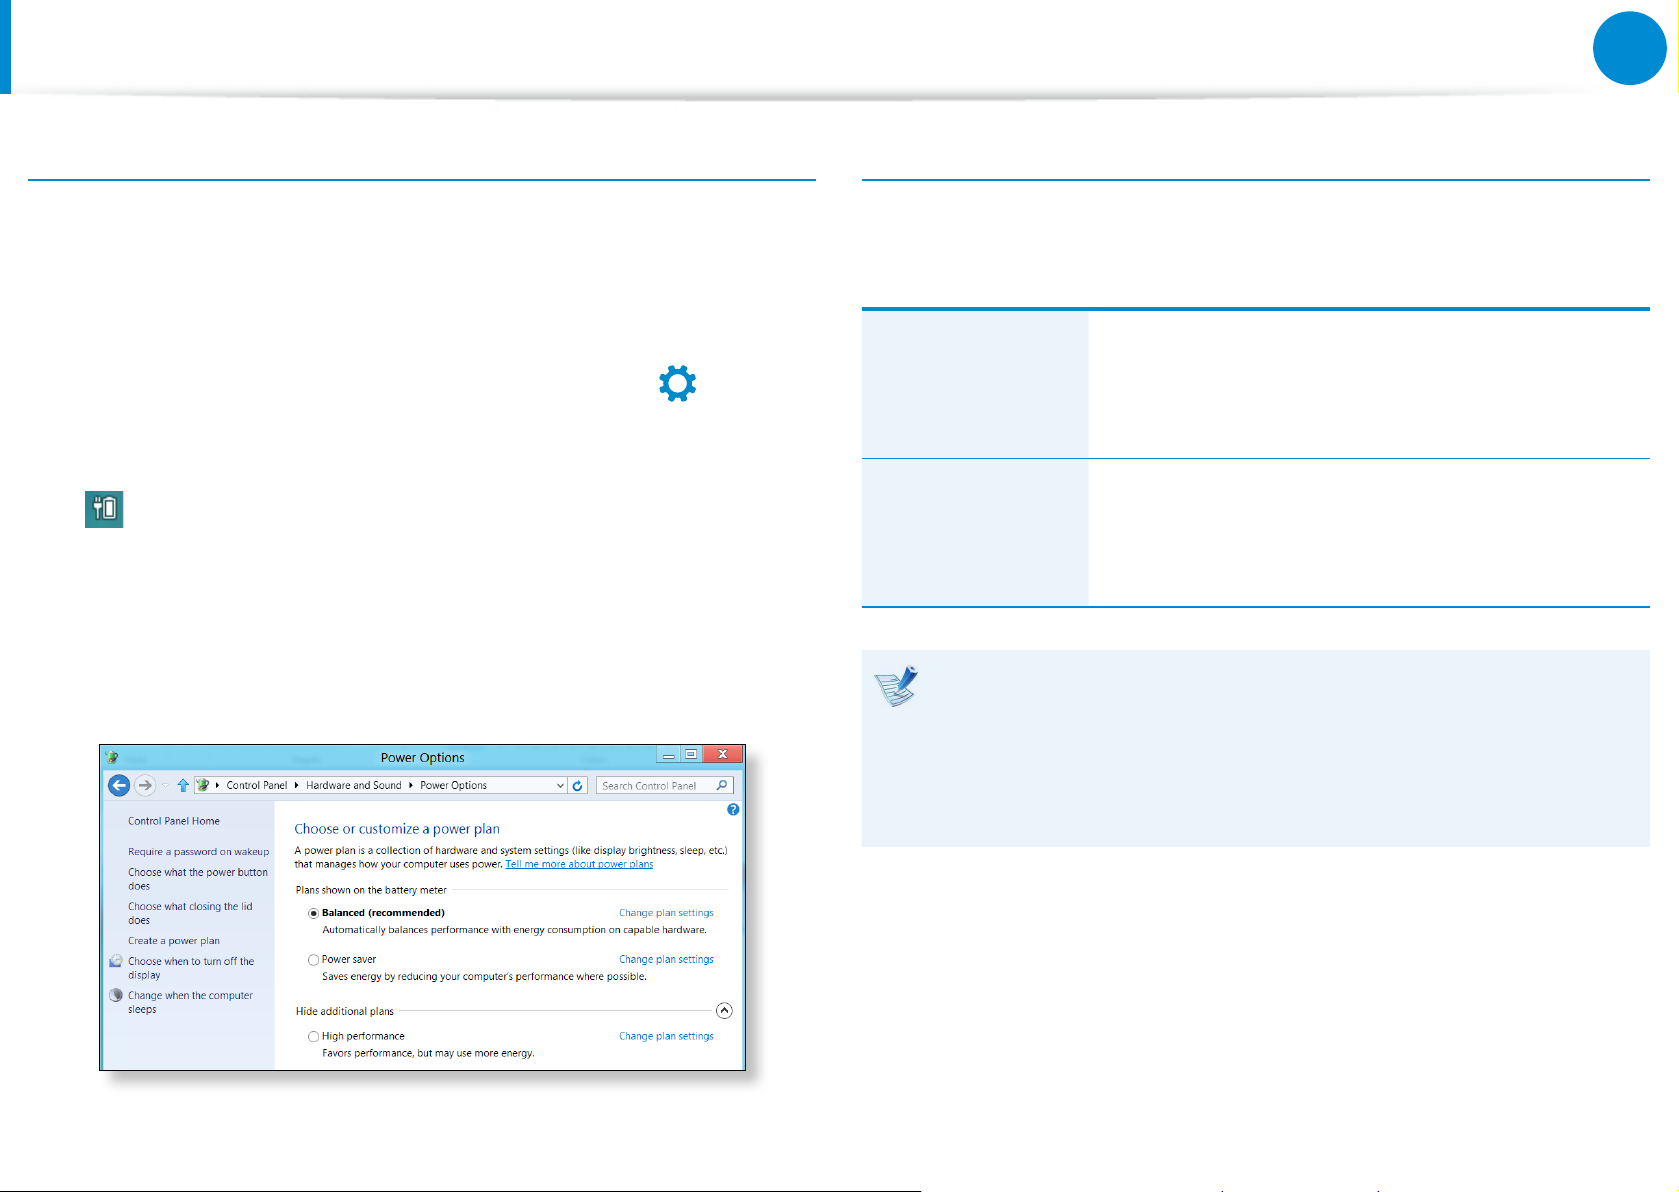This screenshot has width=1679, height=1192.
Task: Select the High performance plan
Action: [x=314, y=1037]
